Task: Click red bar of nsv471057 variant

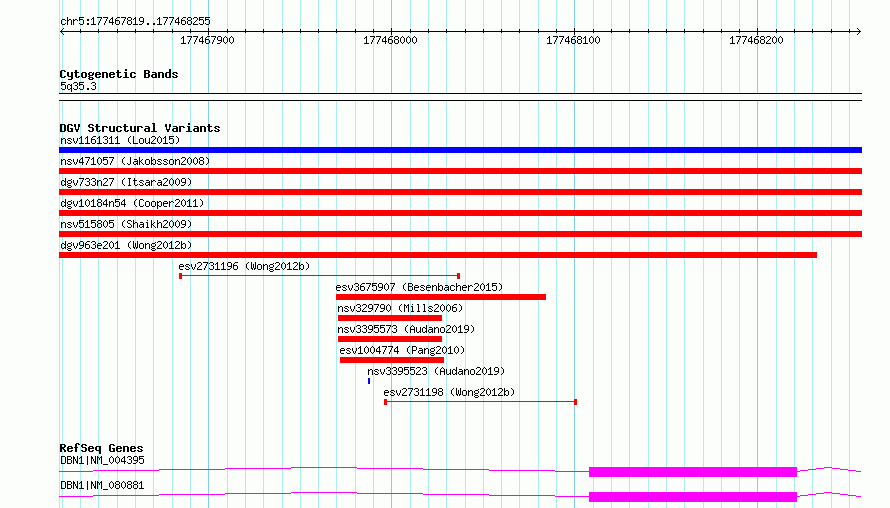Action: tap(460, 171)
